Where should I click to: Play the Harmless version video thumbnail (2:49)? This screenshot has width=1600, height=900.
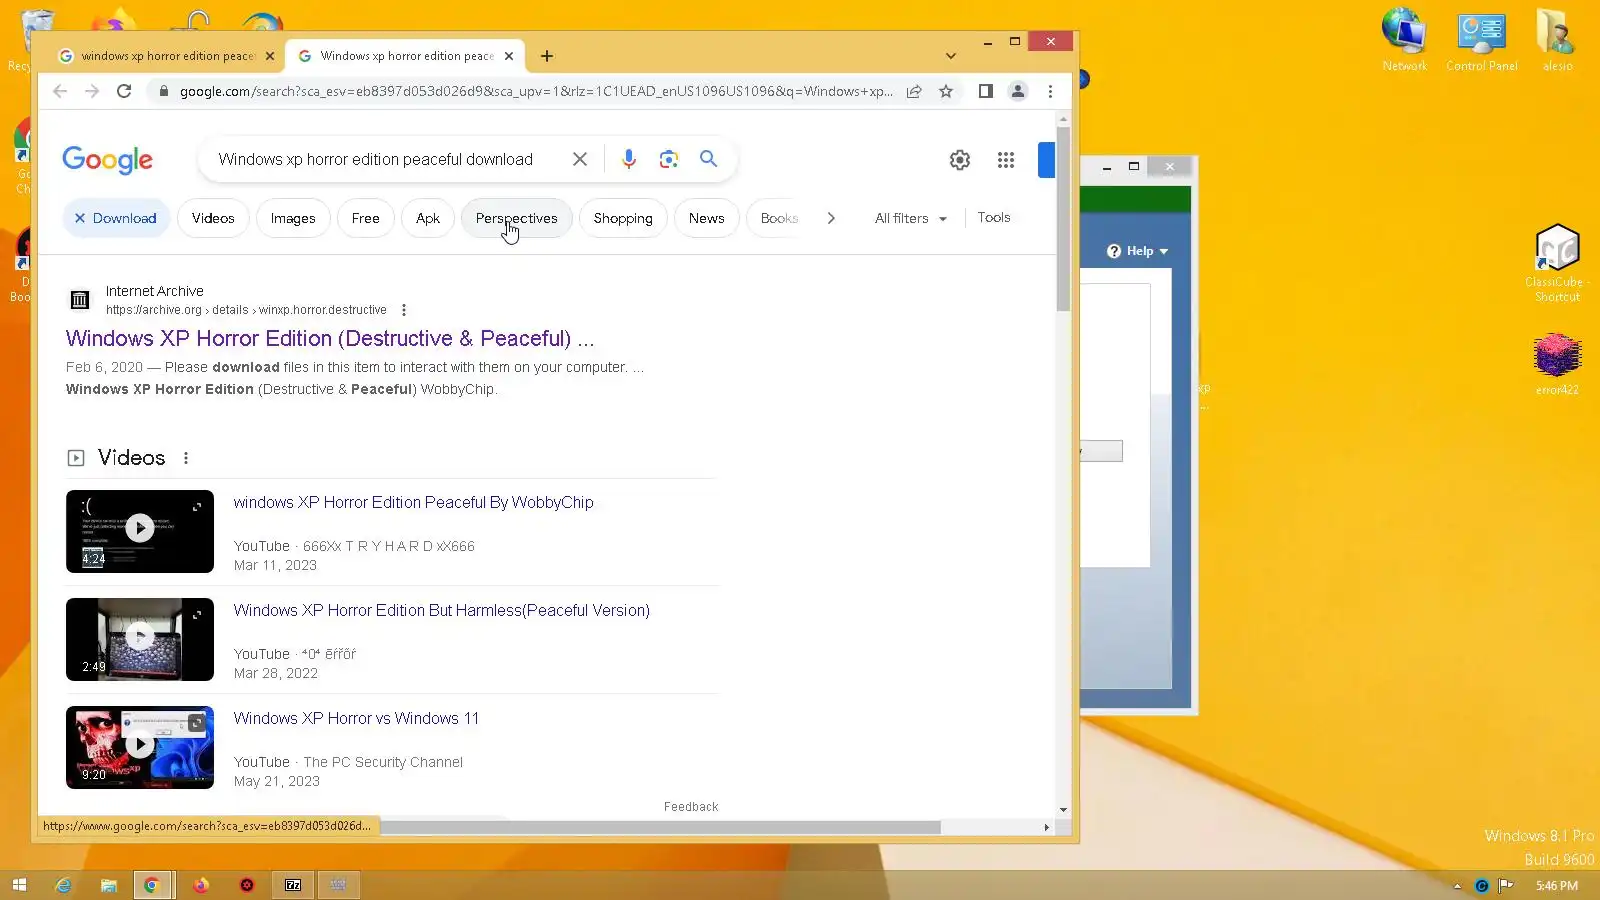[140, 639]
